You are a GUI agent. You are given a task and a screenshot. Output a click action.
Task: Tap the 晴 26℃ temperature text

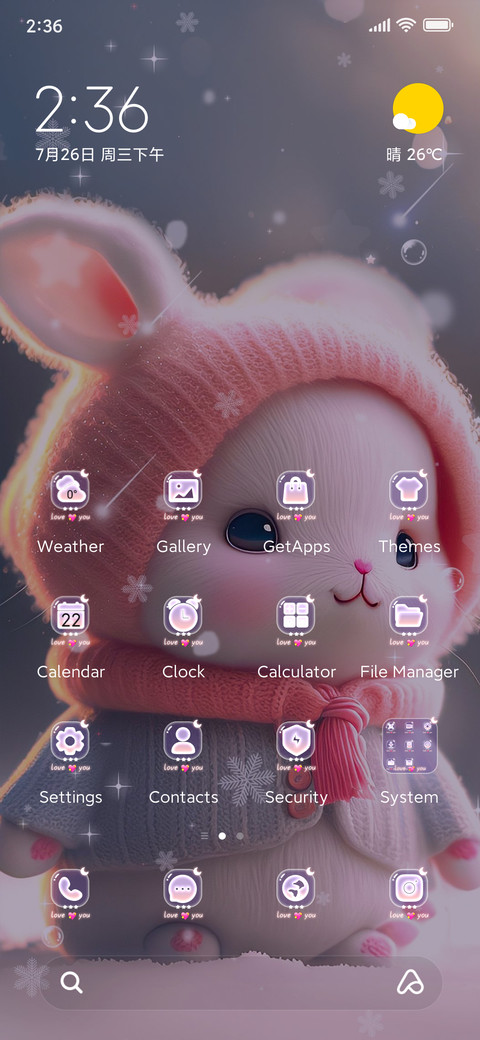click(414, 155)
